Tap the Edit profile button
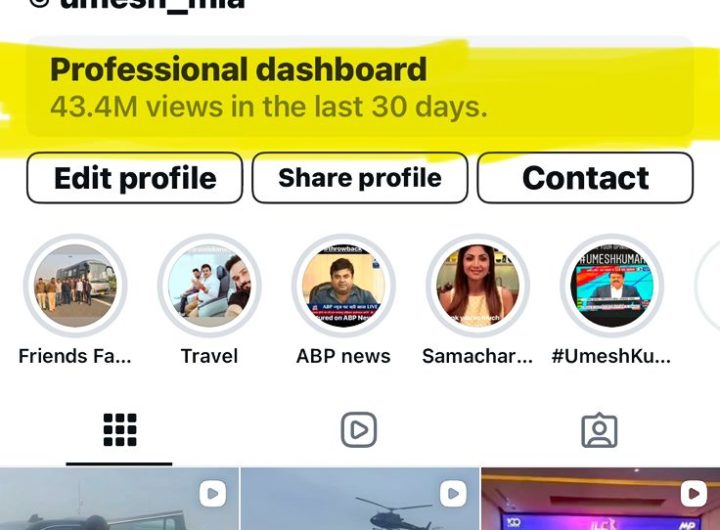Viewport: 720px width, 530px height. click(135, 178)
